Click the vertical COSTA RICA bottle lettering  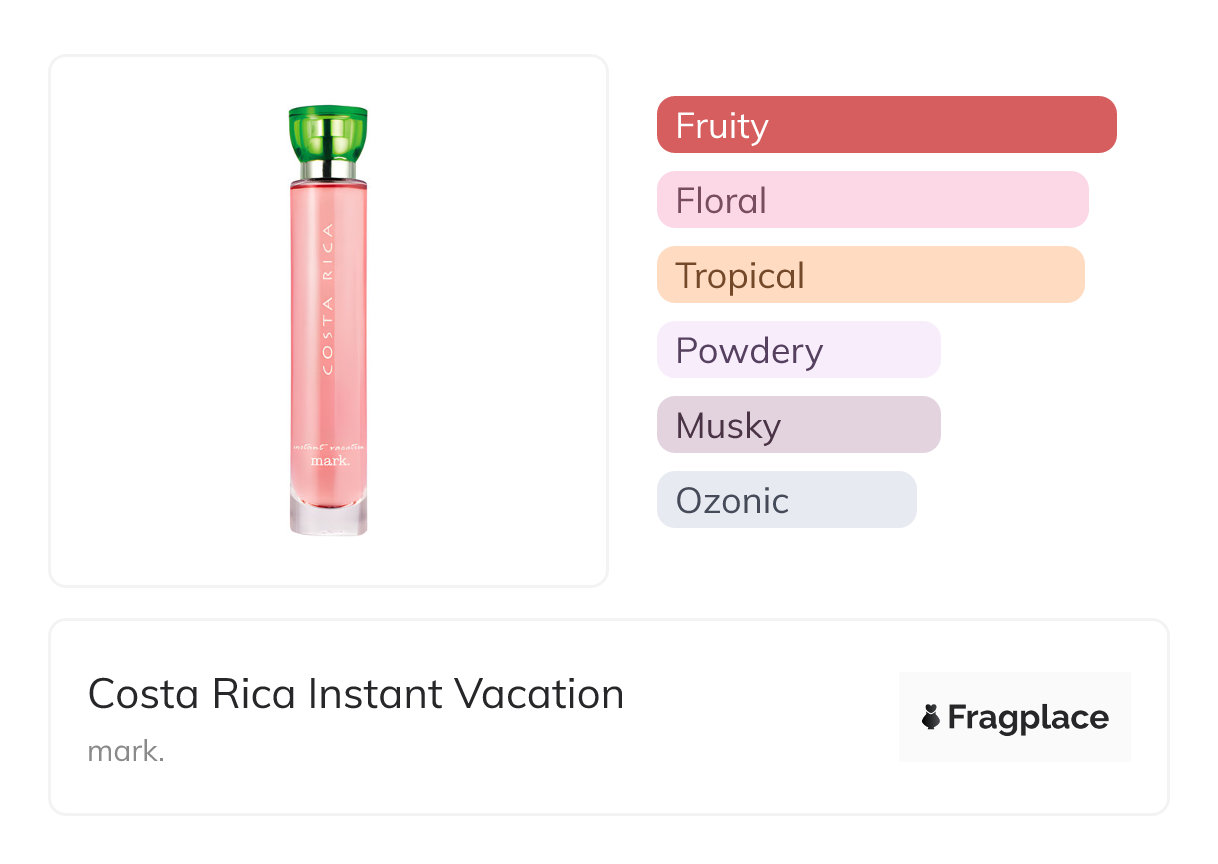pyautogui.click(x=329, y=298)
